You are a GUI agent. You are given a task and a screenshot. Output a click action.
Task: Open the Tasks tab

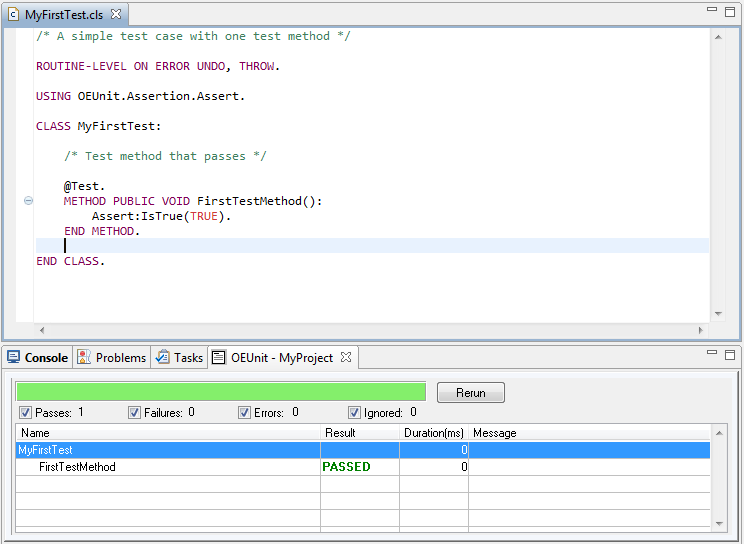pyautogui.click(x=180, y=357)
